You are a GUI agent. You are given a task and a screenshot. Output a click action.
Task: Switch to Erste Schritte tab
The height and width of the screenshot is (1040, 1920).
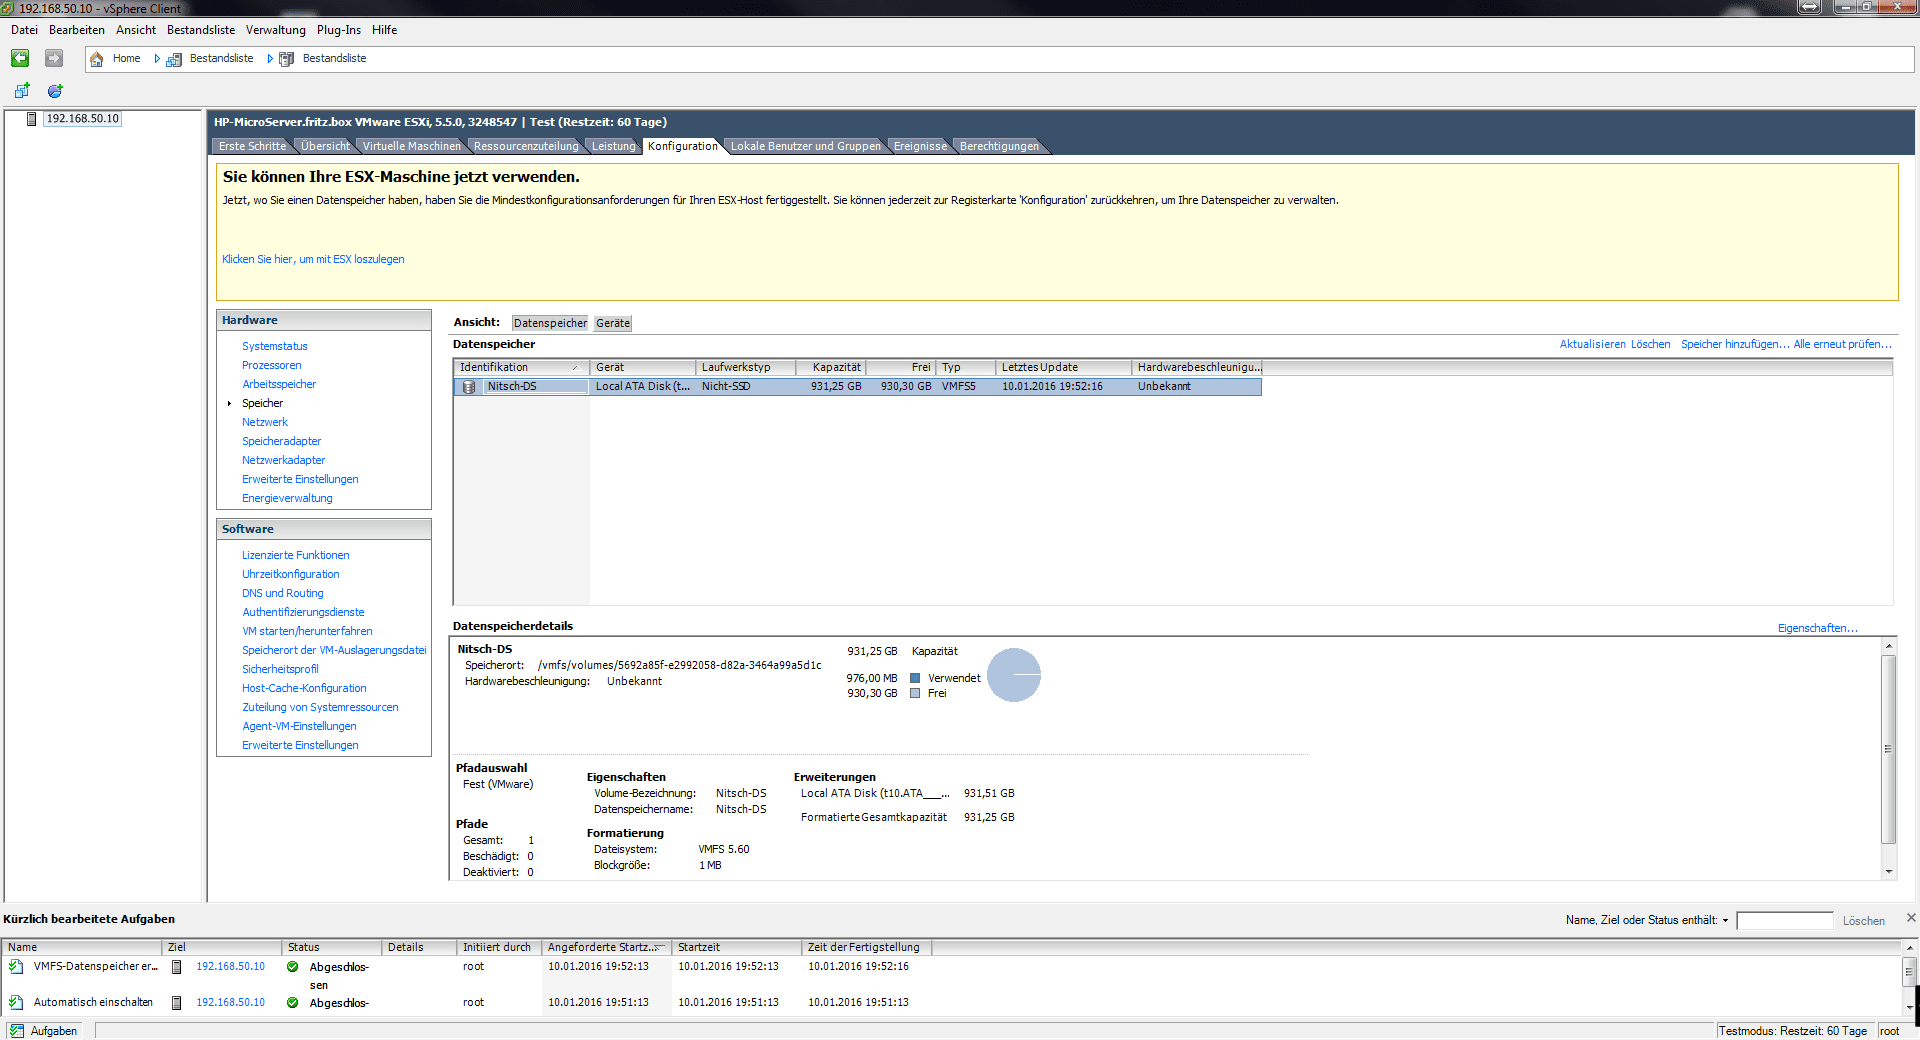click(x=252, y=146)
